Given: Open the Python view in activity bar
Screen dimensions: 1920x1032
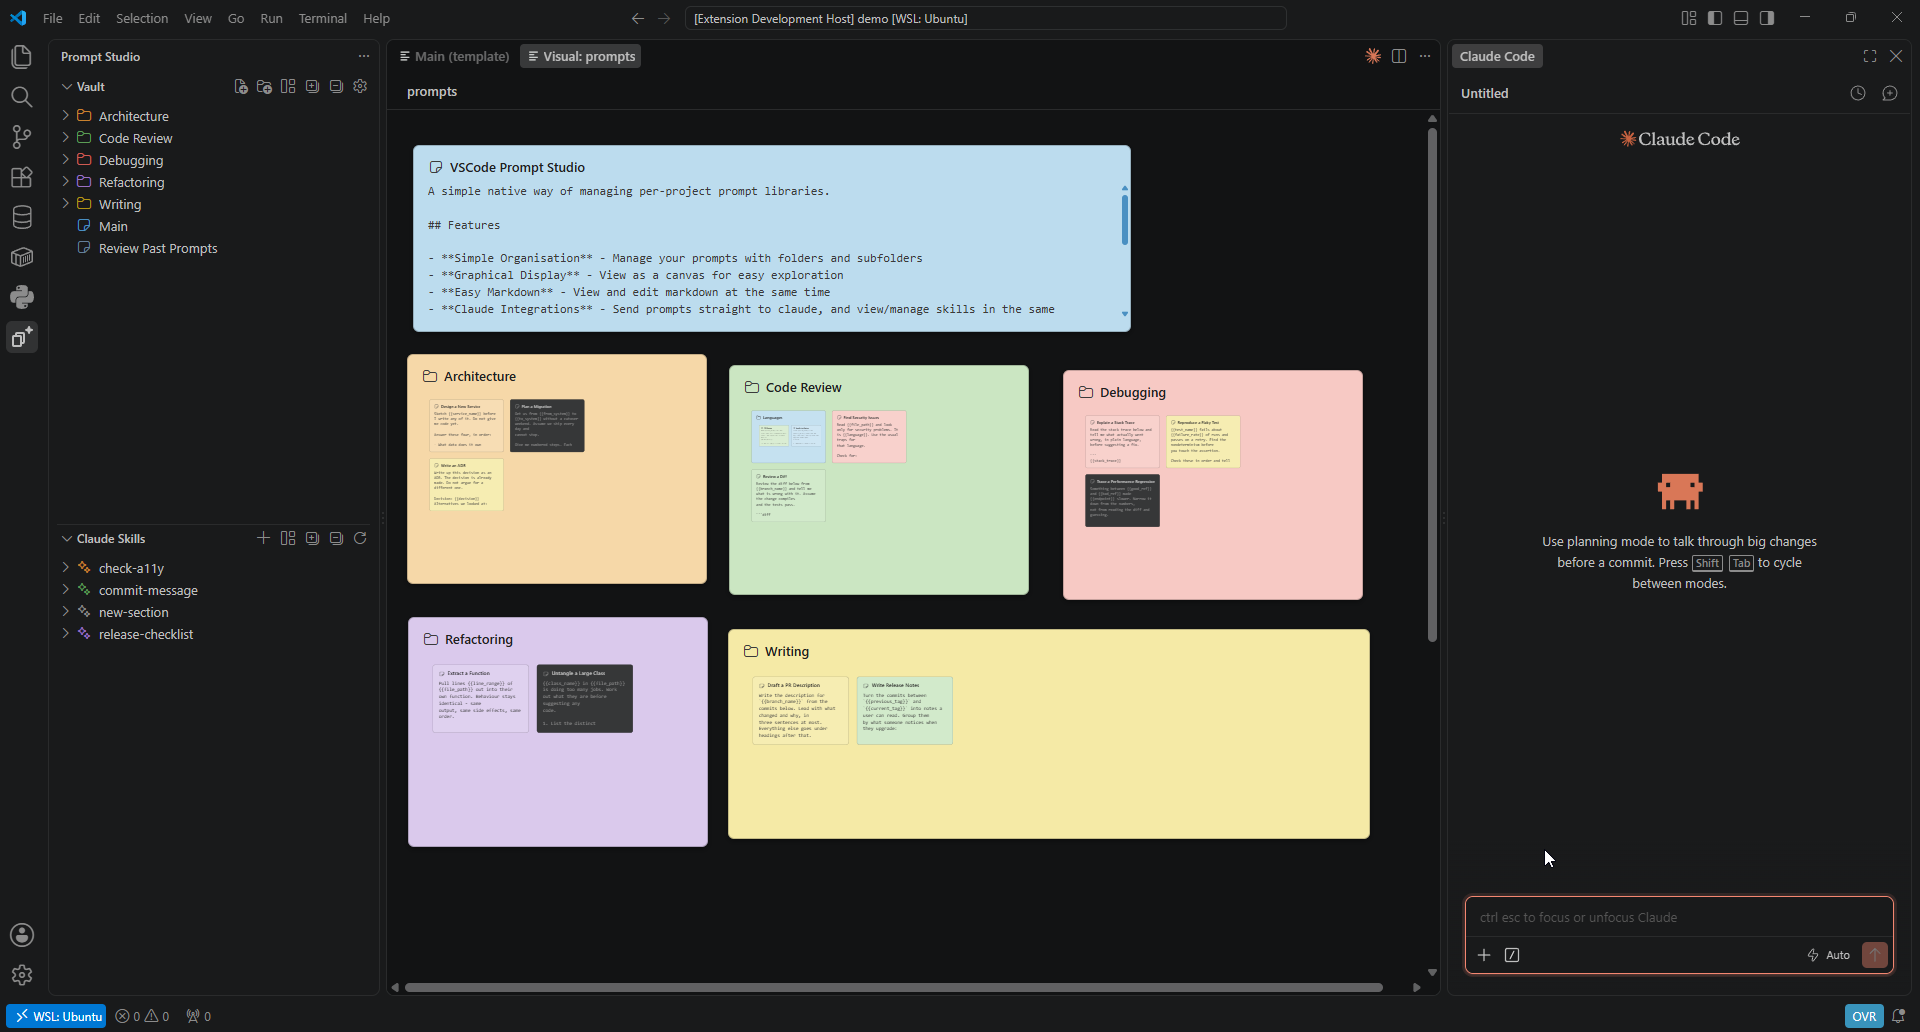Looking at the screenshot, I should (x=21, y=297).
